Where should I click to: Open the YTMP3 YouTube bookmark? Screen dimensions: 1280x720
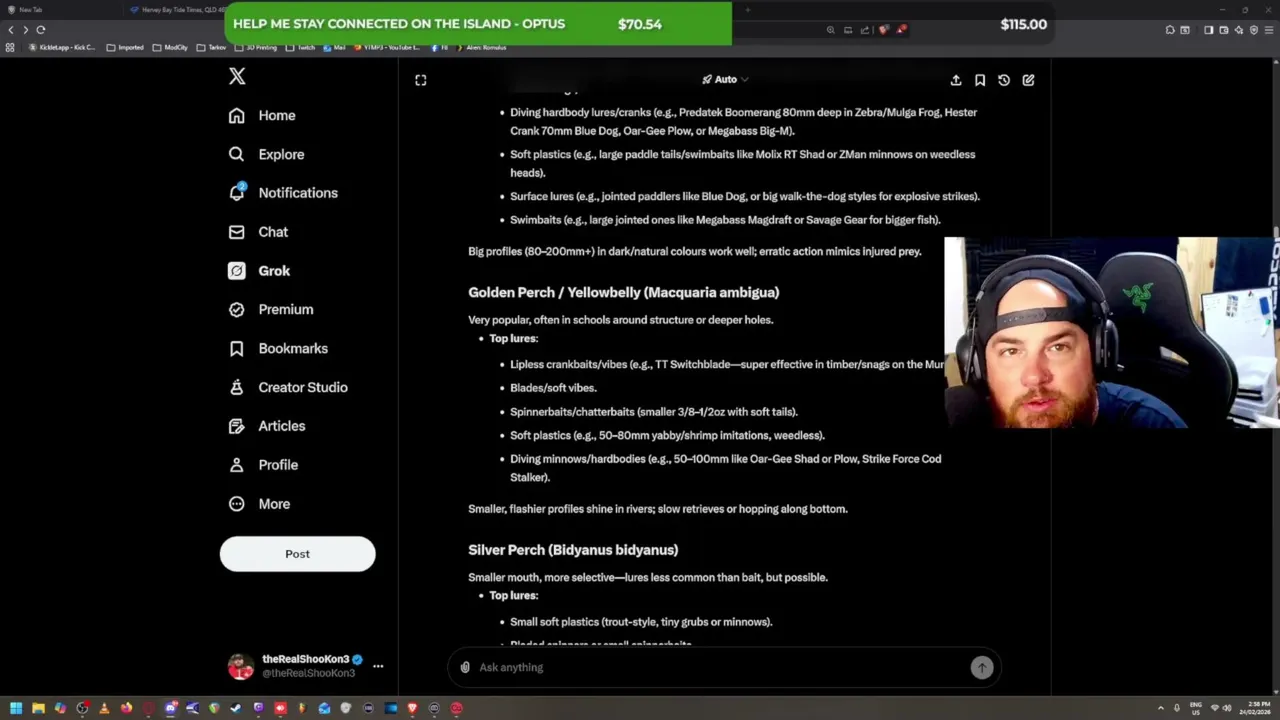tap(389, 47)
